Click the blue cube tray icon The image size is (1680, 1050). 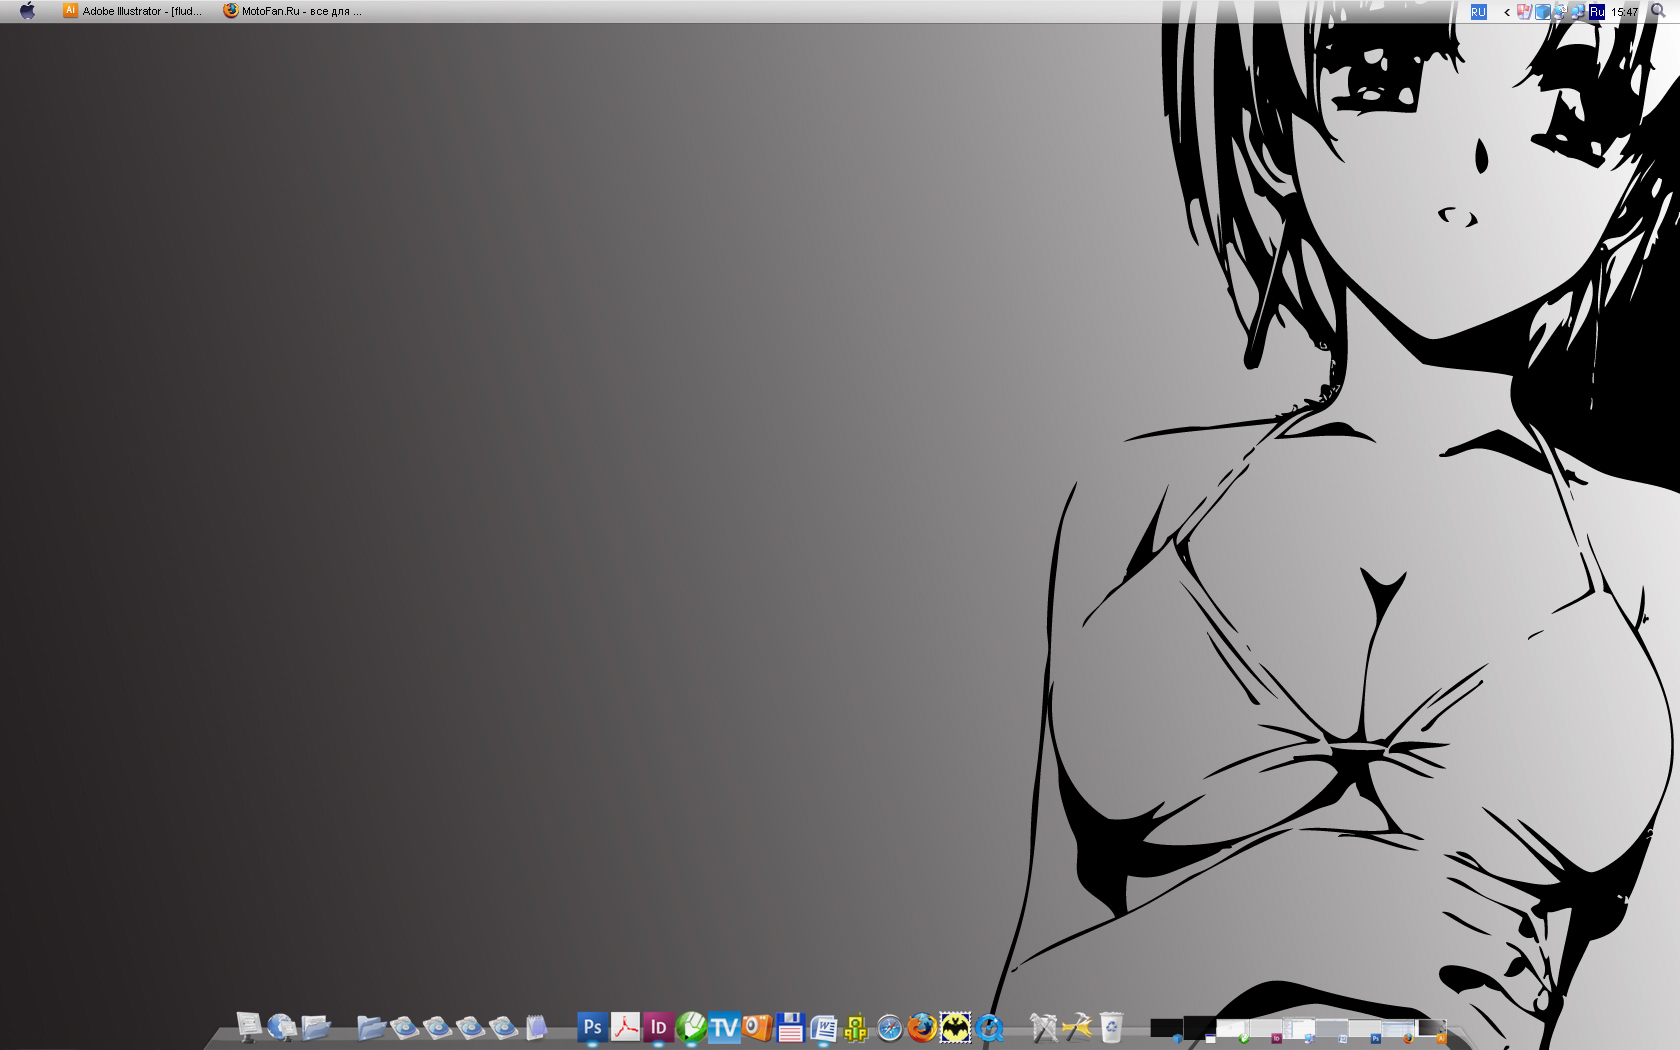tap(1543, 12)
